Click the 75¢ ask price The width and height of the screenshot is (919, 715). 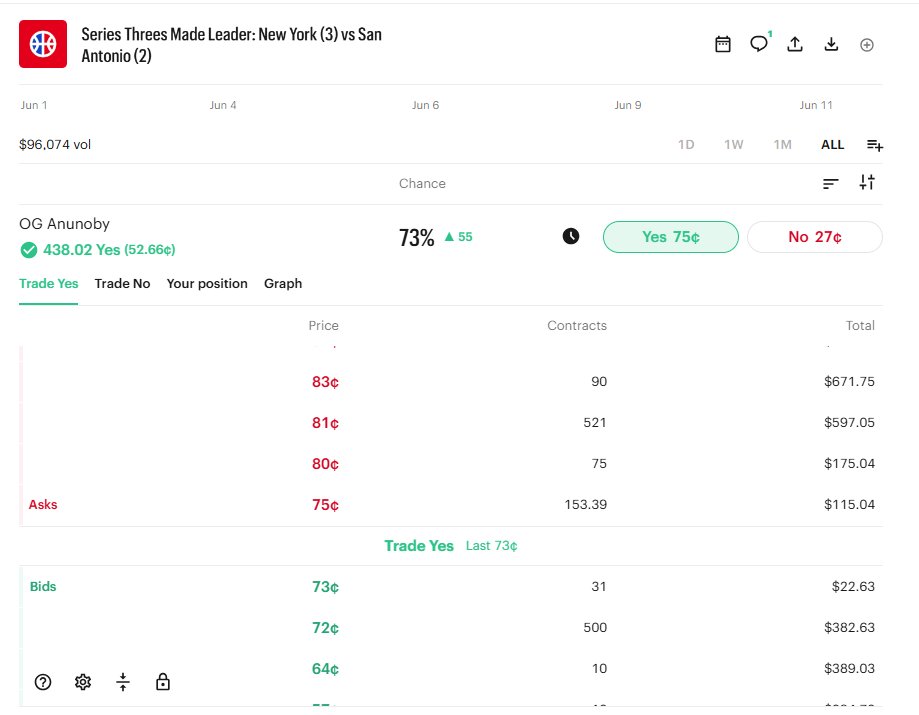tap(325, 505)
